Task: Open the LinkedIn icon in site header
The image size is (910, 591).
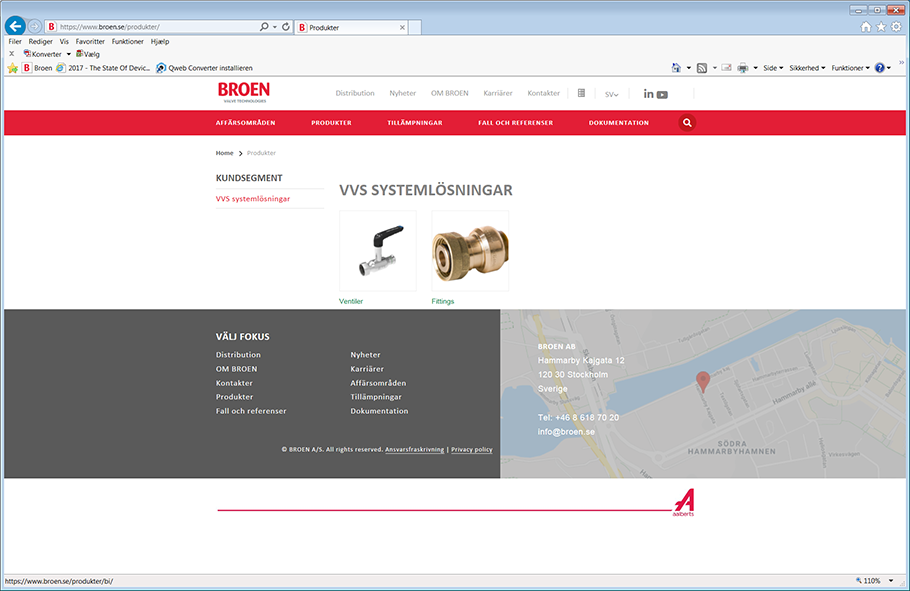Action: coord(648,94)
